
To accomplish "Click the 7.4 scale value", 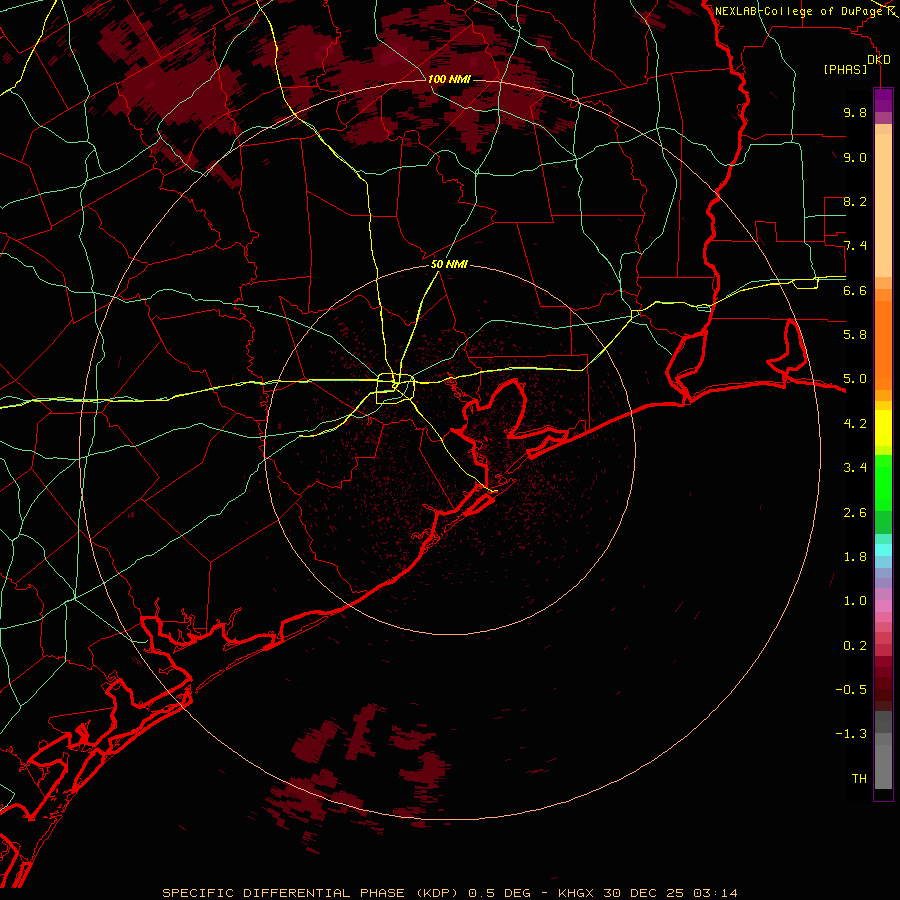I will point(855,246).
